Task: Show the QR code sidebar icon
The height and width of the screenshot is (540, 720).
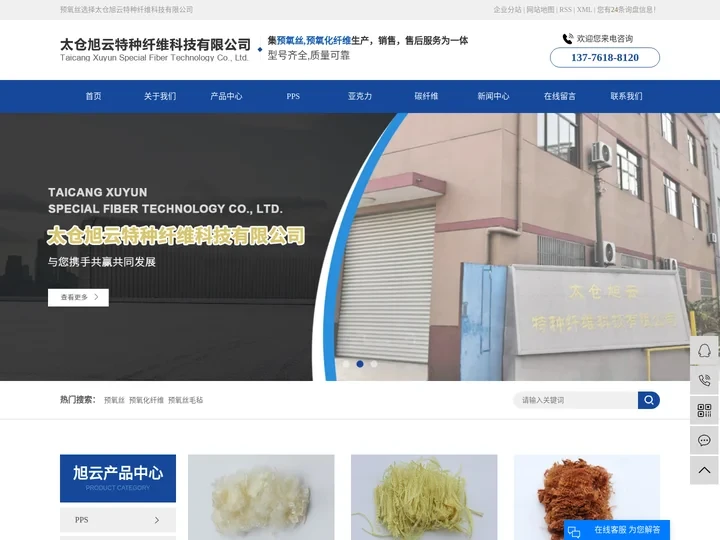Action: pyautogui.click(x=704, y=411)
